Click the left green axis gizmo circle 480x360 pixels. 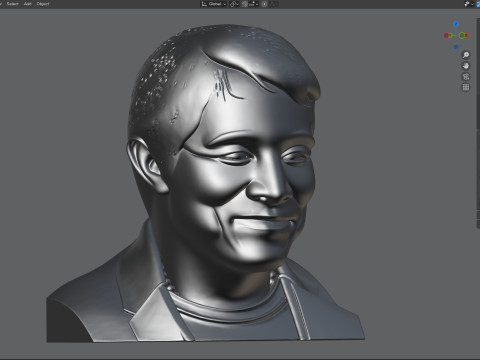coord(450,35)
